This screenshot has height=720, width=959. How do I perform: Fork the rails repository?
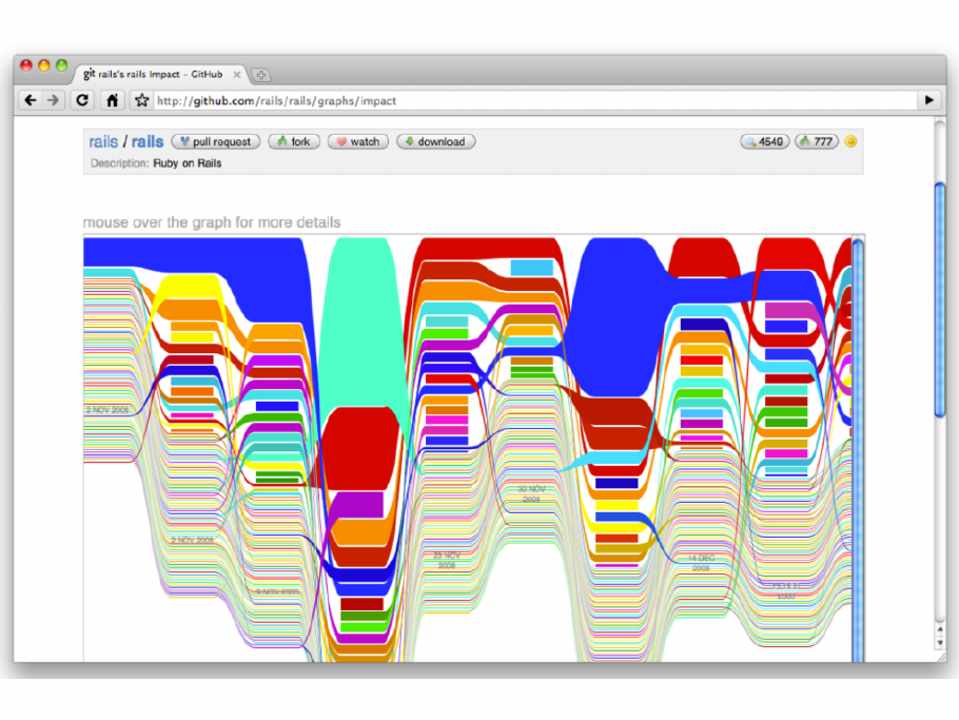coord(294,142)
